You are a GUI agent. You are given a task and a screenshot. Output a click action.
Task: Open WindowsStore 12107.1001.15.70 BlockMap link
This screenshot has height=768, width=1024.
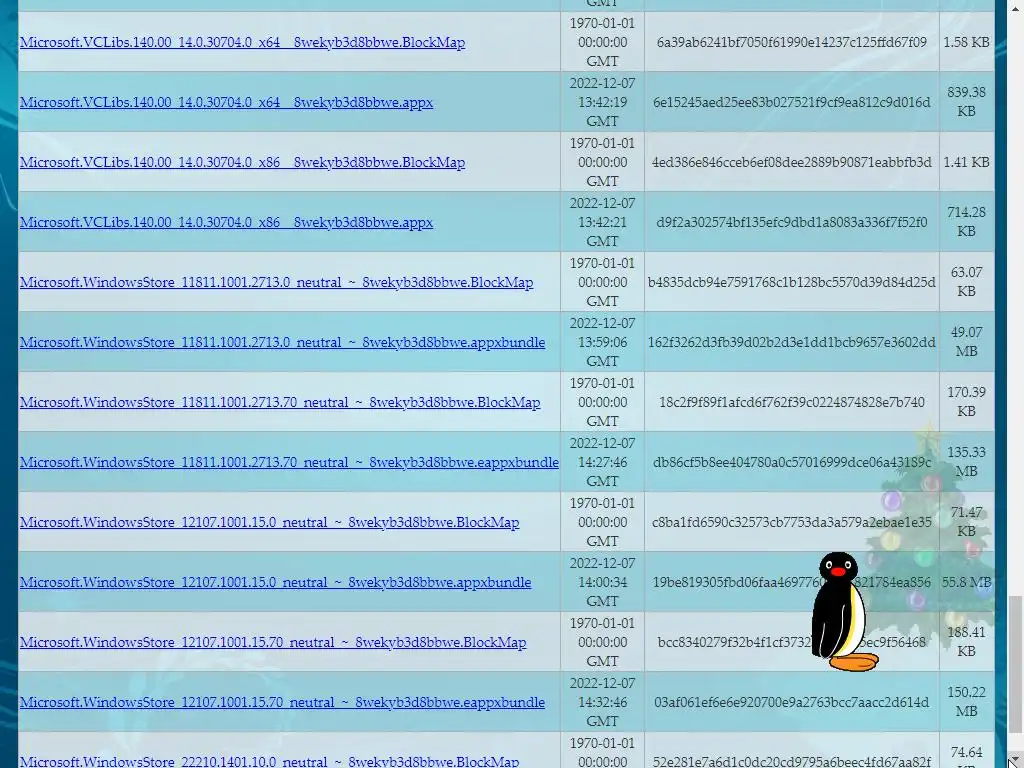coord(273,643)
